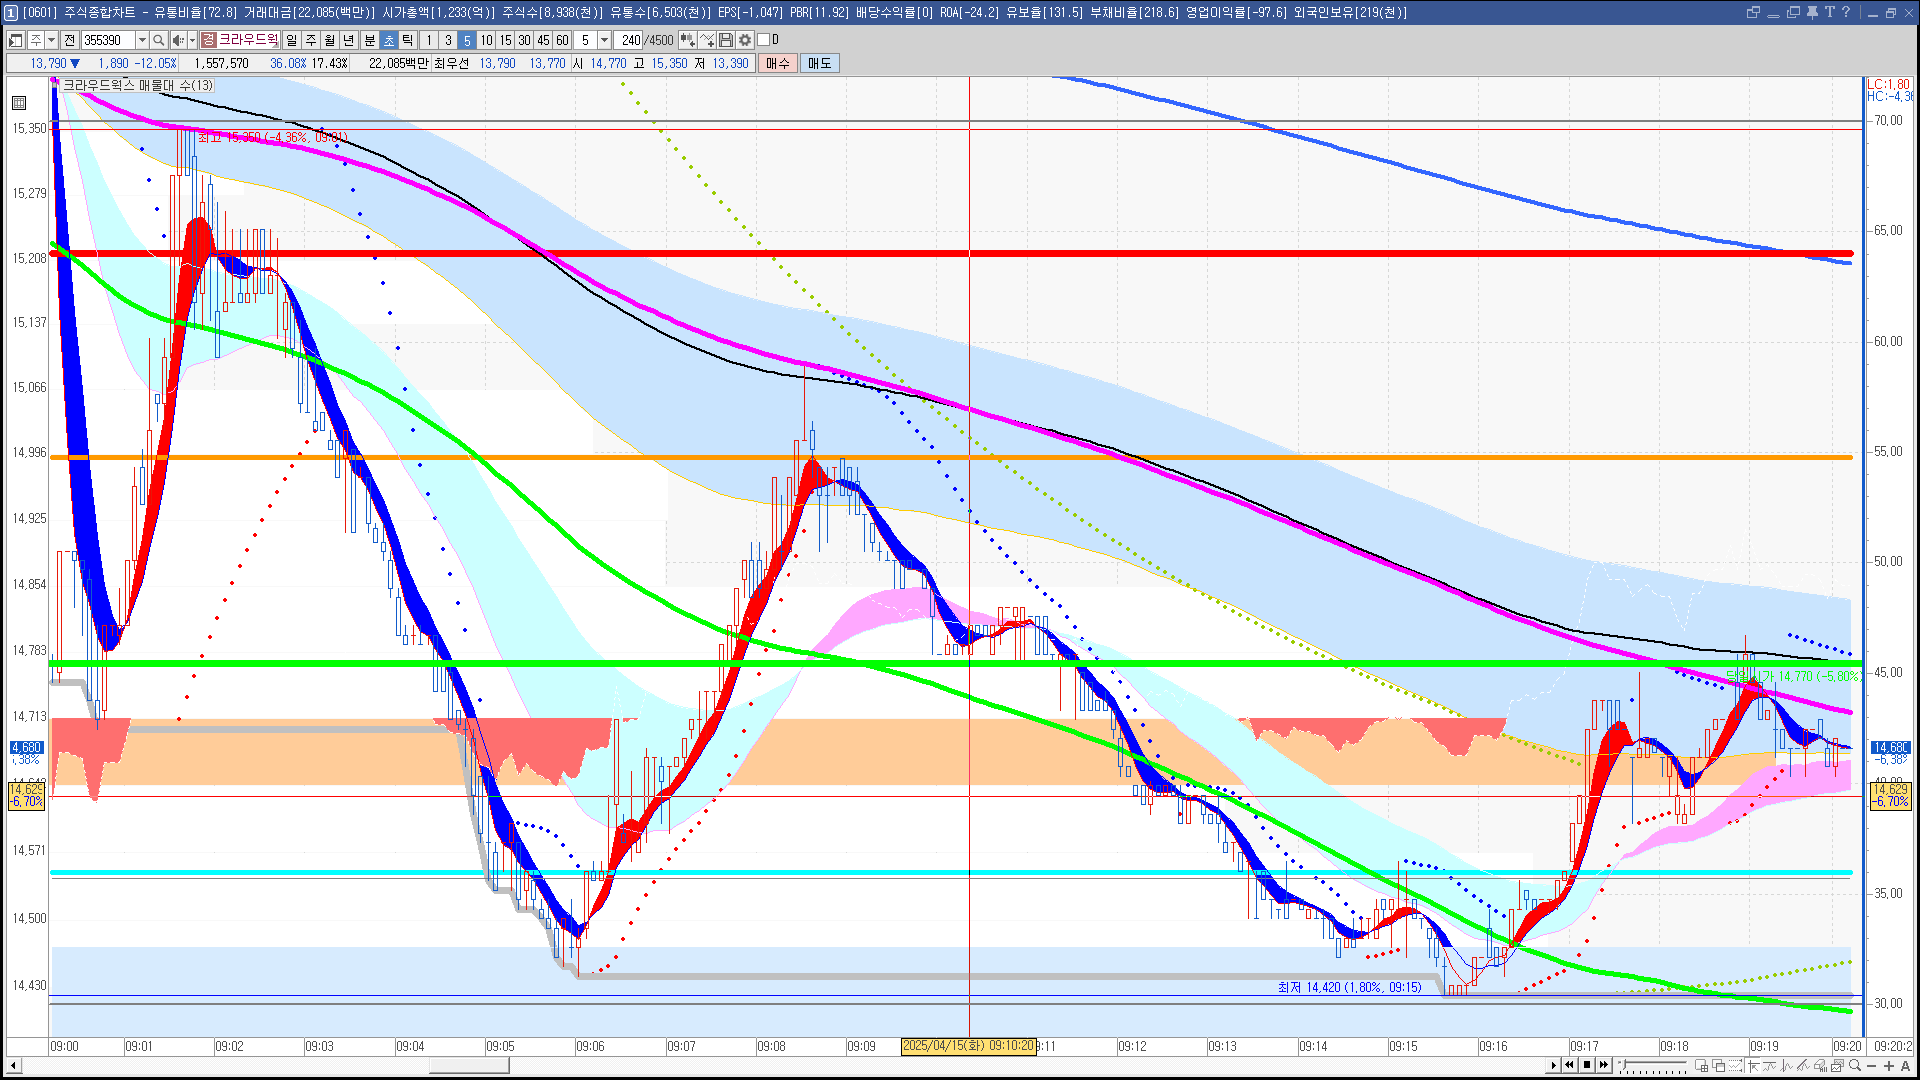Click the eraser delete-drawings icon
1920x1080 pixels.
tap(1819, 1066)
